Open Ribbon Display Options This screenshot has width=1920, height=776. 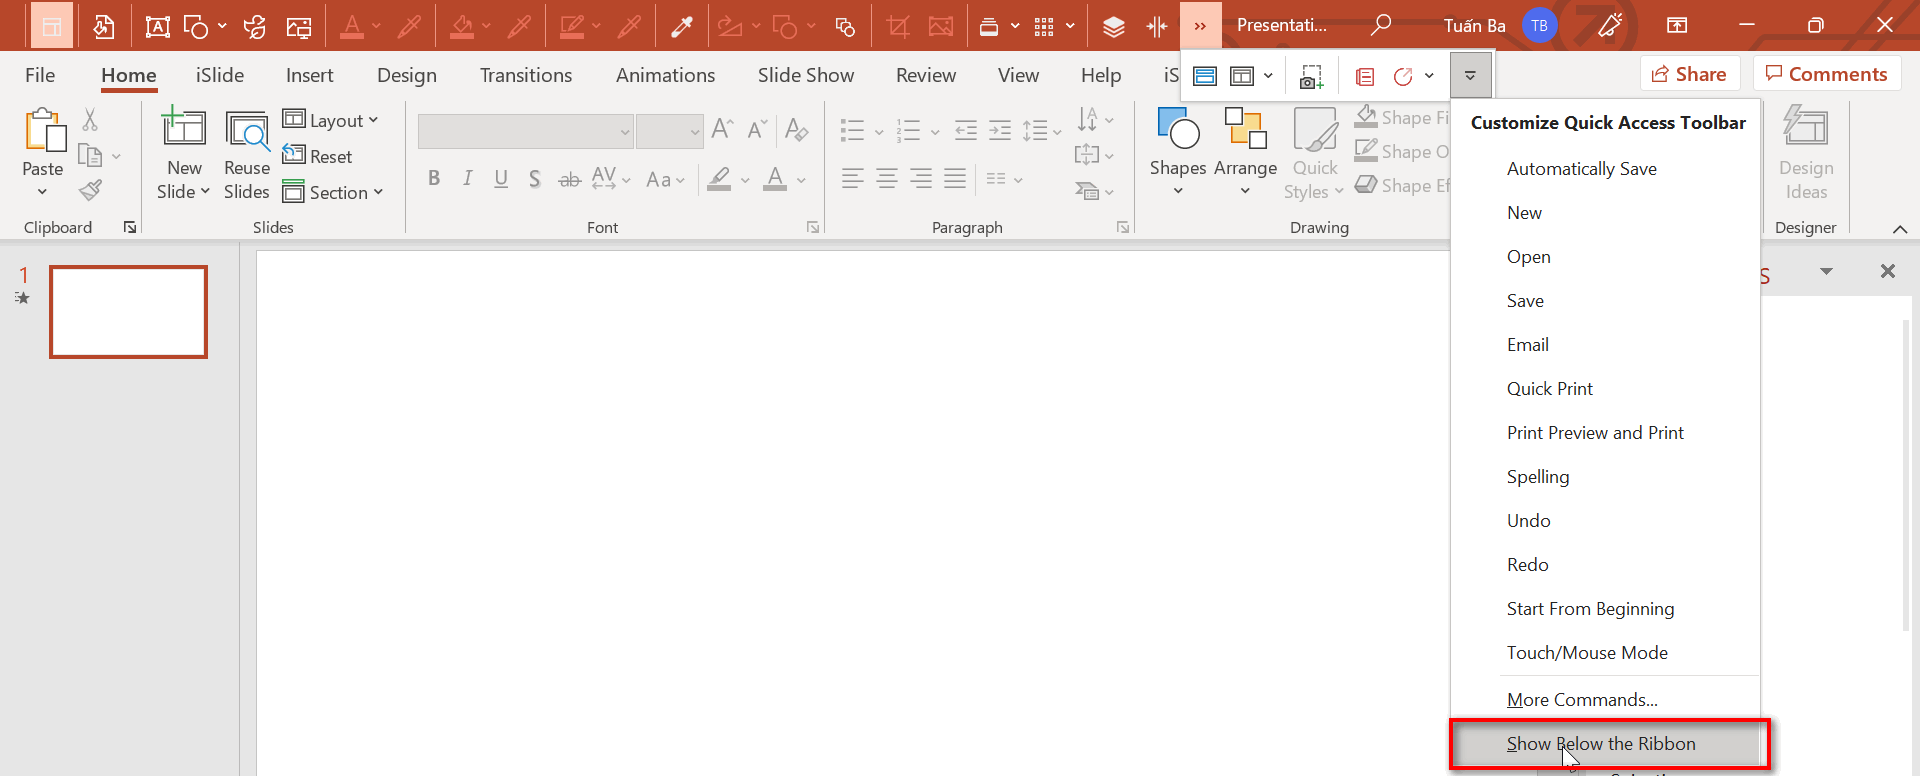1677,25
